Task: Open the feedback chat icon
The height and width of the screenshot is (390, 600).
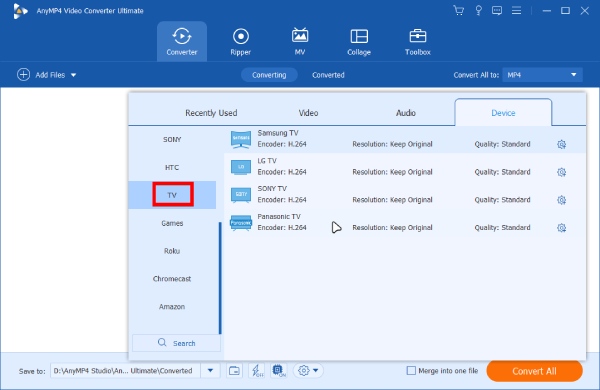Action: point(497,11)
